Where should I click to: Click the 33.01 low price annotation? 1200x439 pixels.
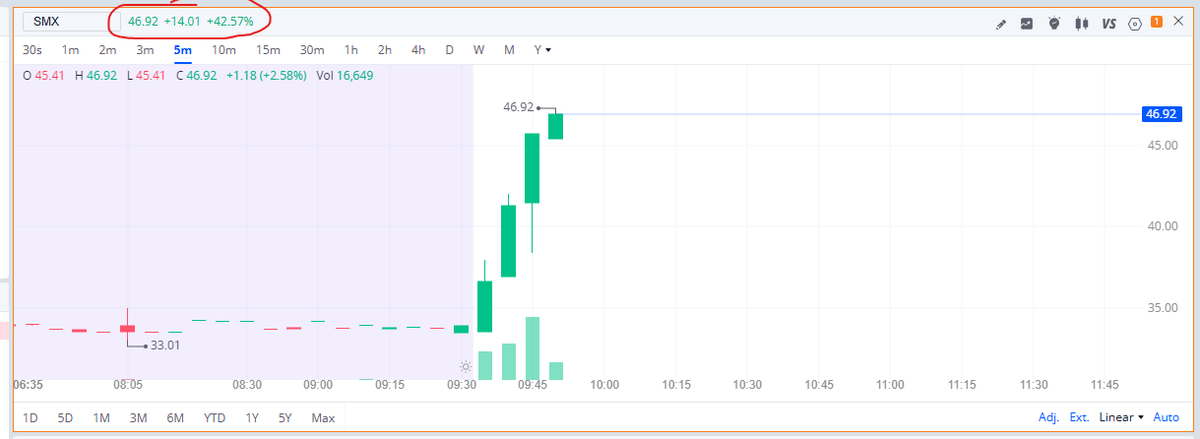tap(163, 346)
